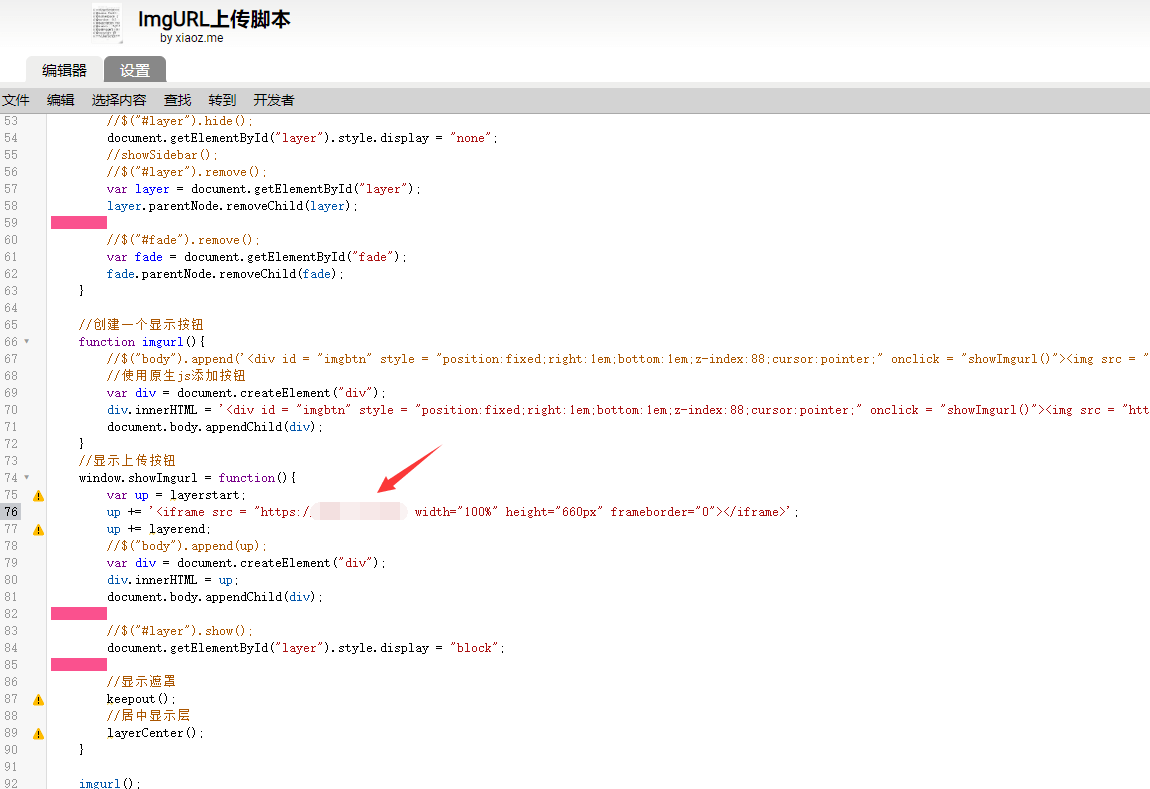
Task: Select the 编辑器 tab
Action: [x=64, y=70]
